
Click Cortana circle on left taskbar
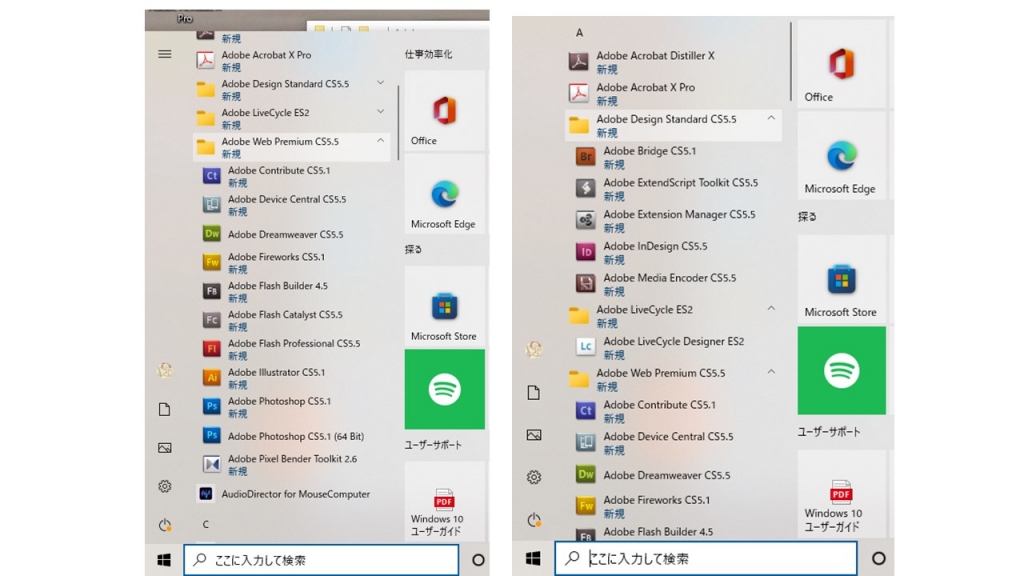point(478,560)
